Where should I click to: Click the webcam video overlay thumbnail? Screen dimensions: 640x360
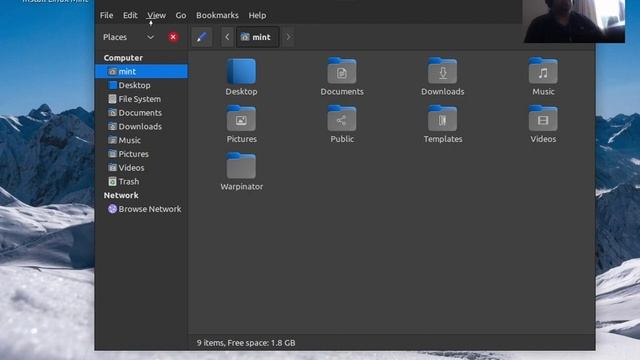point(574,21)
